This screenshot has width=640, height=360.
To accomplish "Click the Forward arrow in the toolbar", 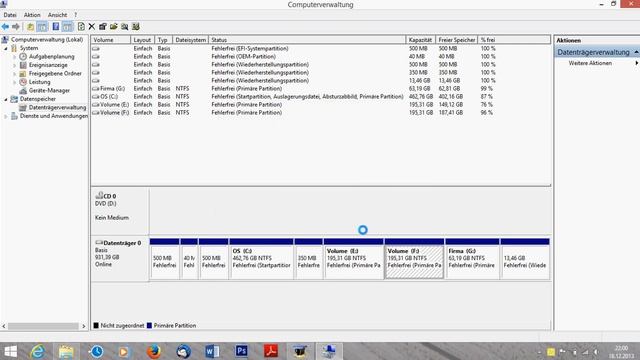I will point(16,27).
